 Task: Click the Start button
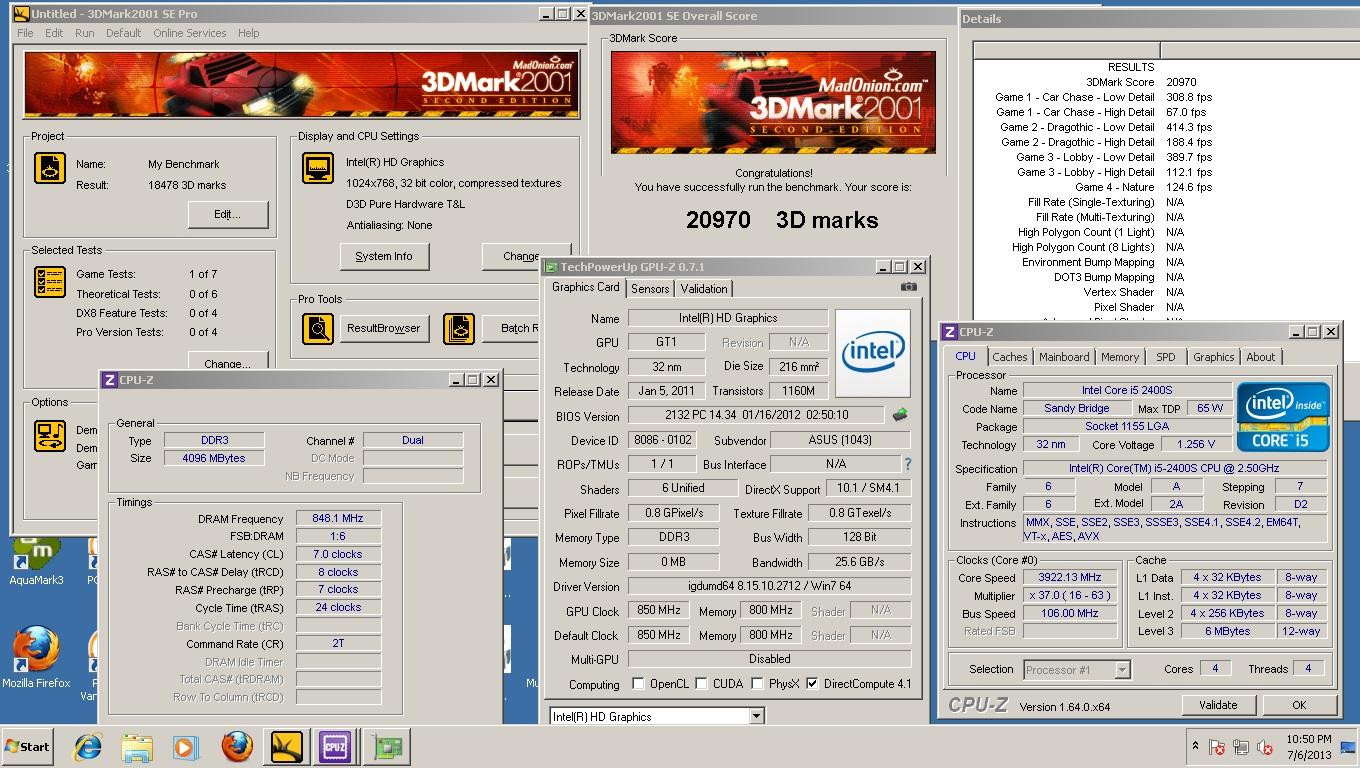click(27, 747)
